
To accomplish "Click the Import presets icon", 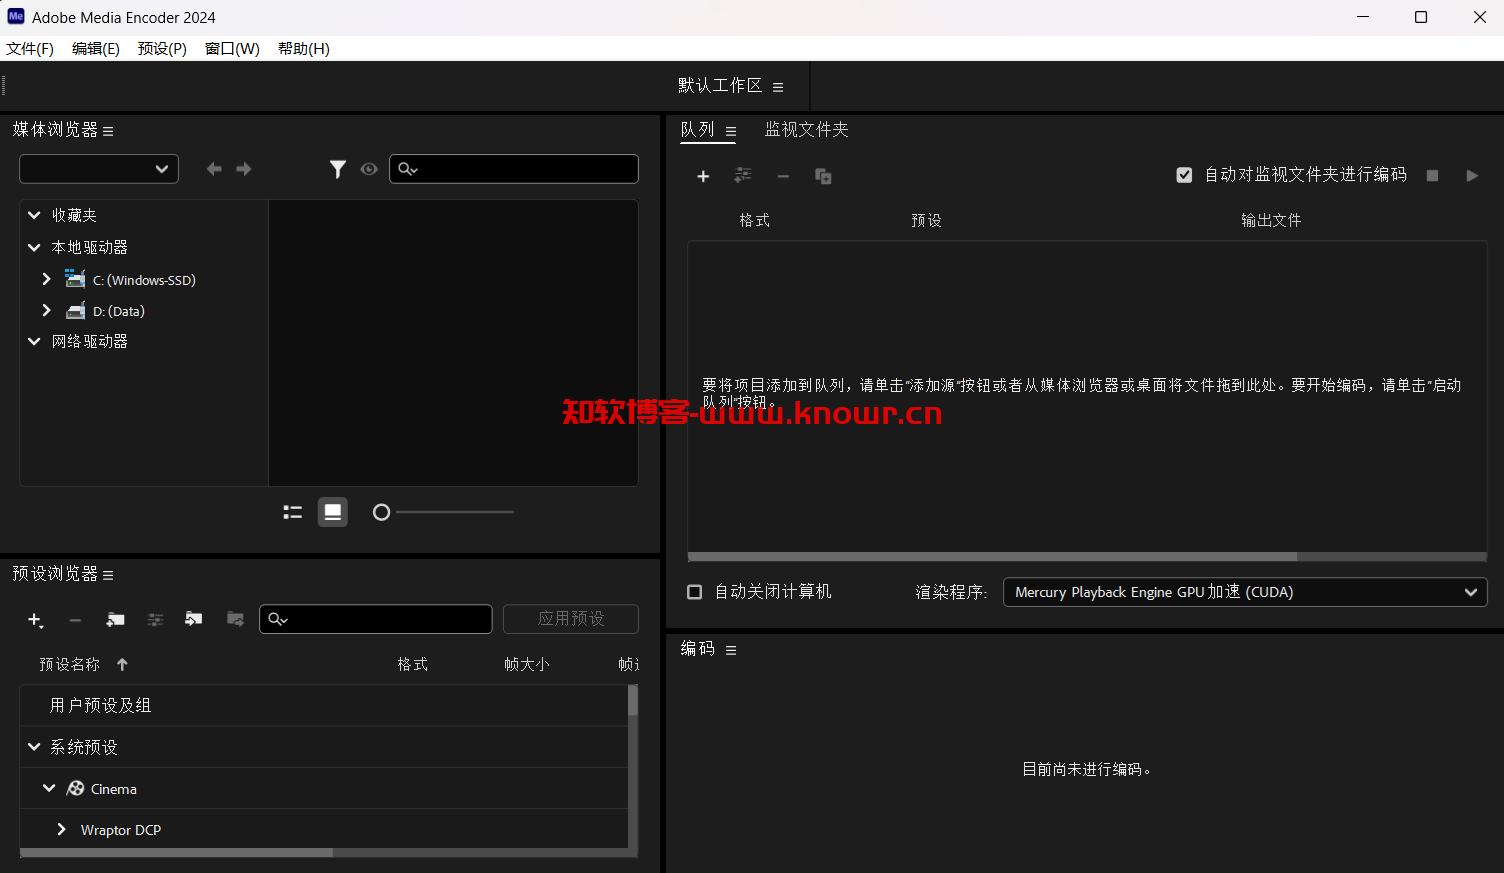I will point(194,619).
